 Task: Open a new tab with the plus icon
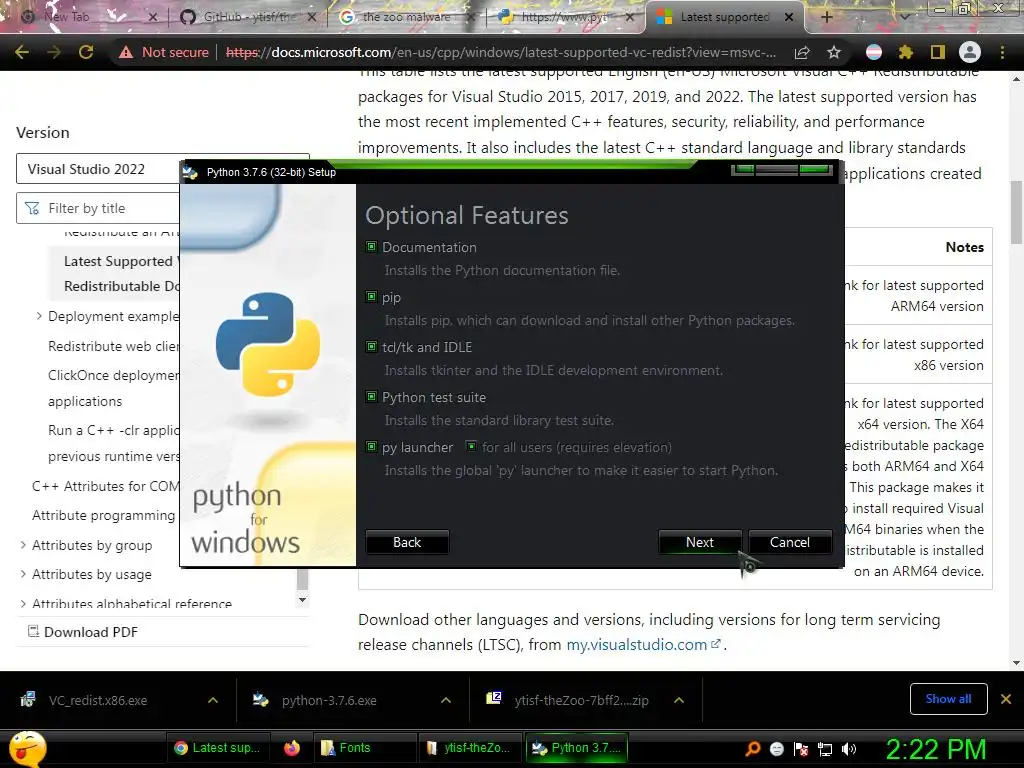click(826, 17)
